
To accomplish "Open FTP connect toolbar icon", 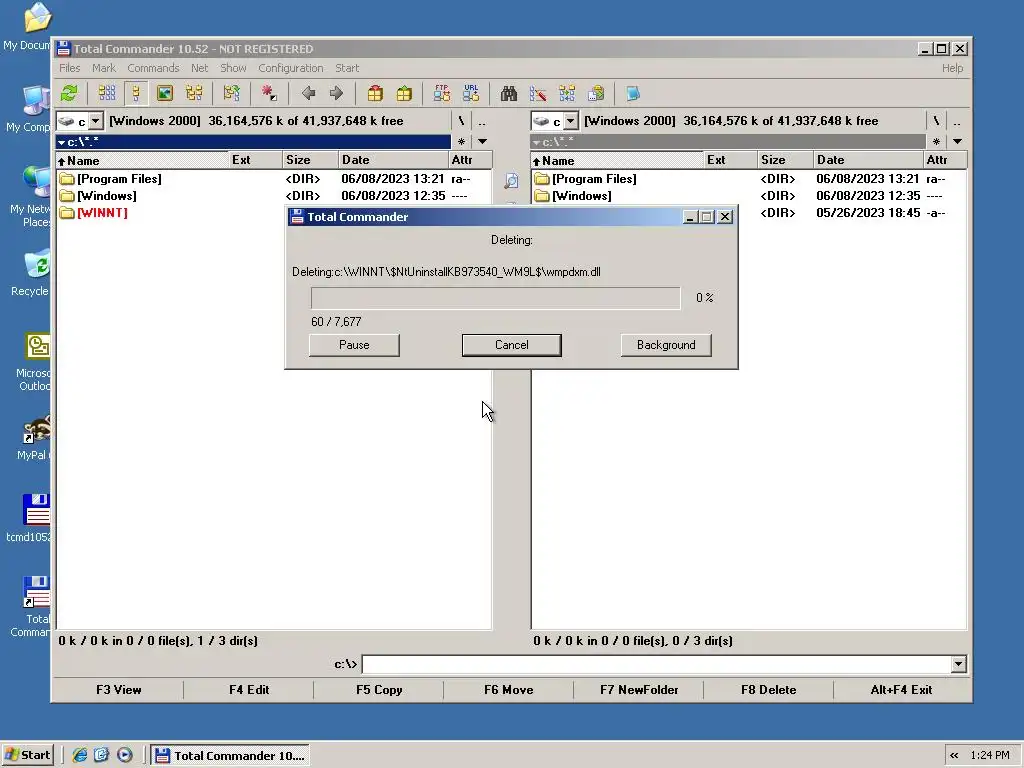I will coord(442,93).
